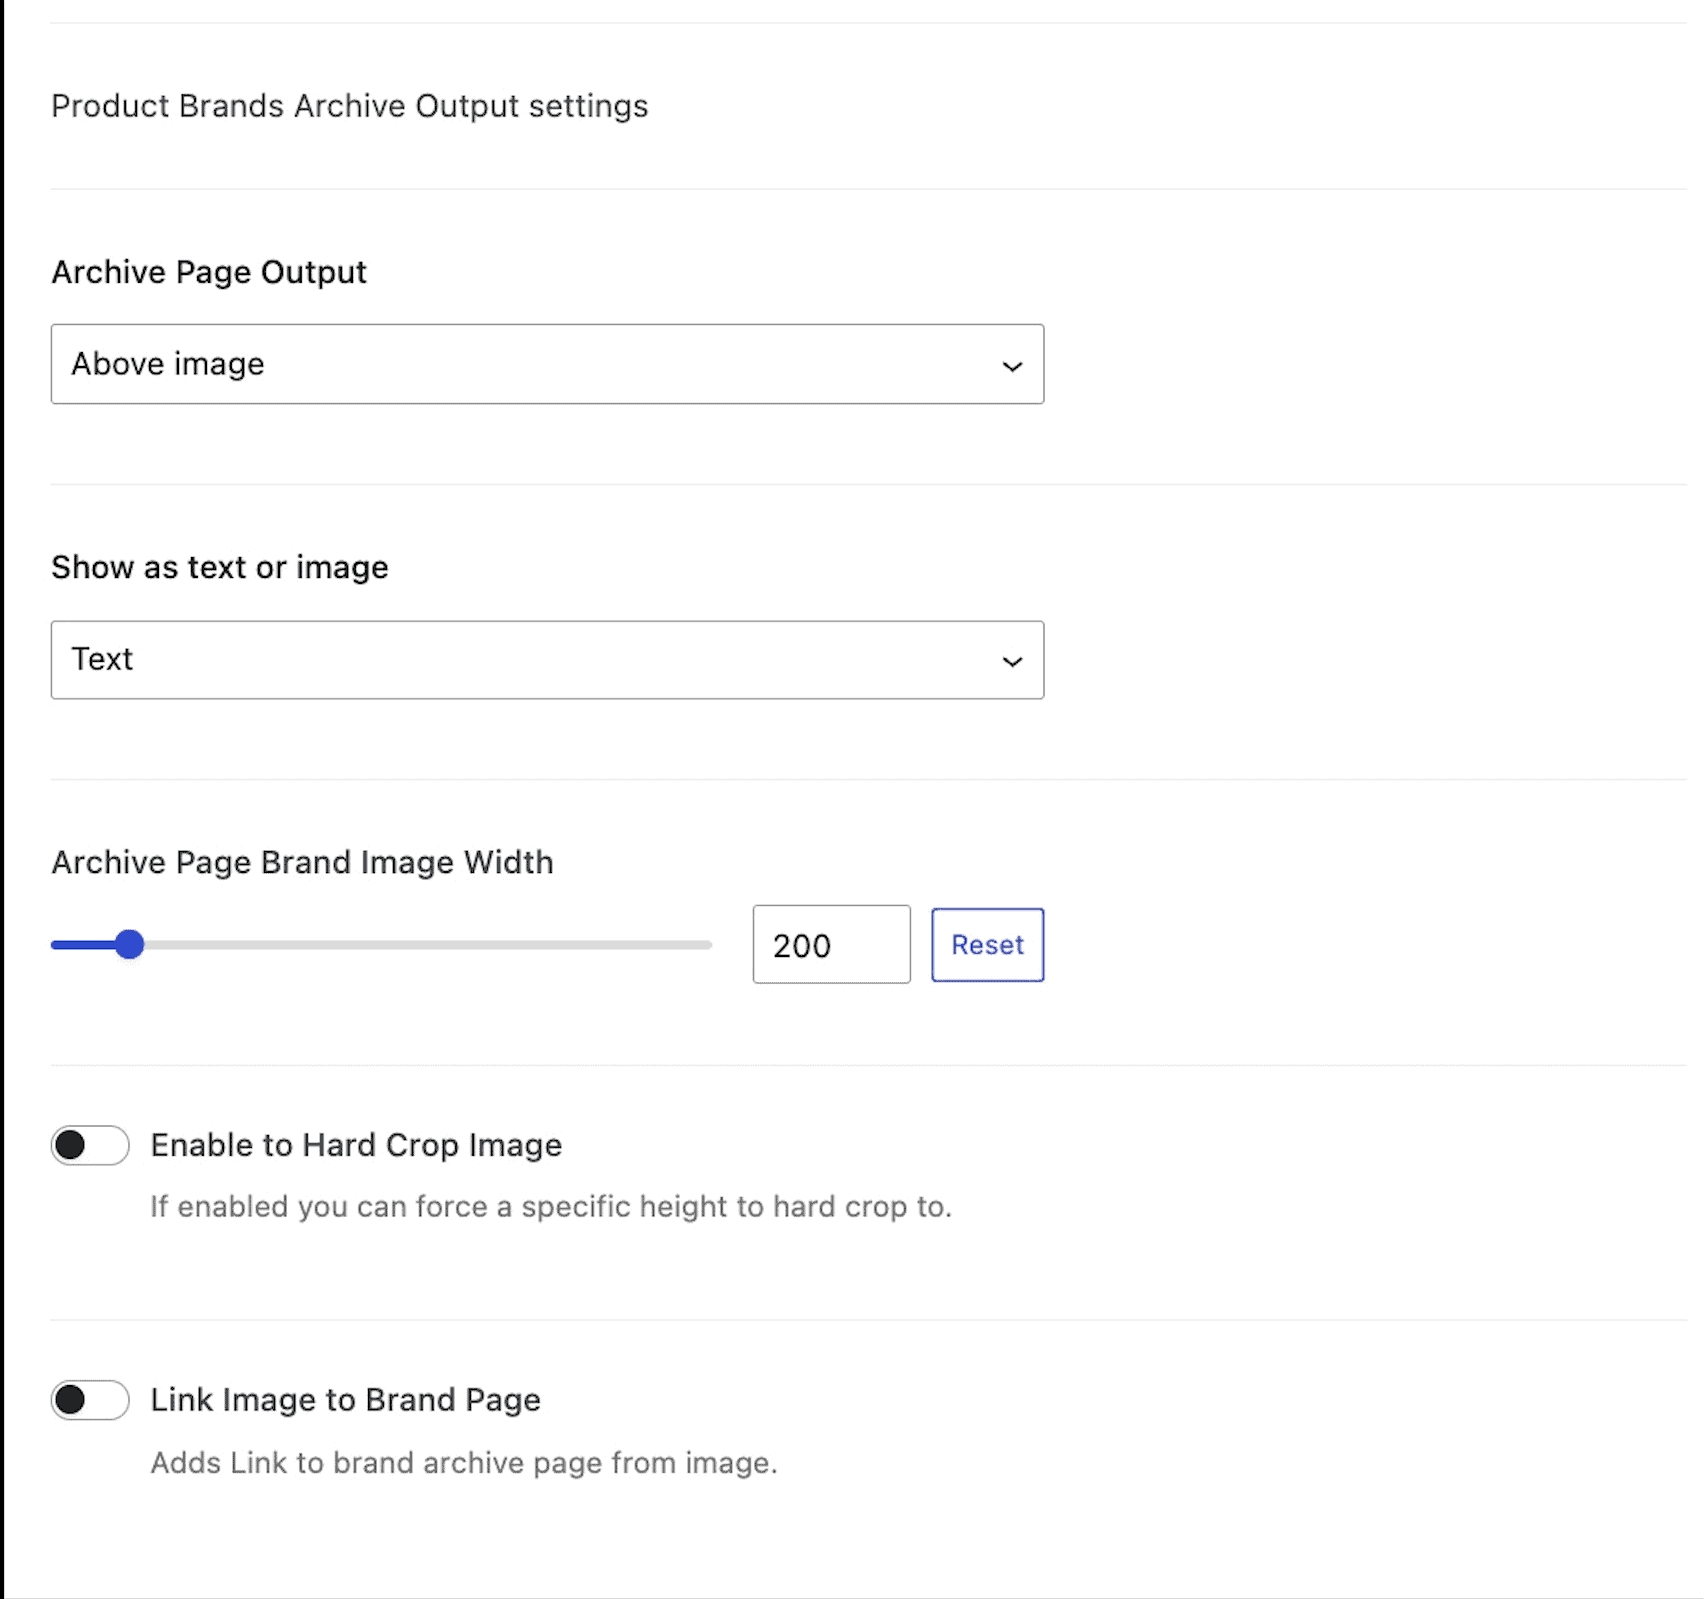Screen dimensions: 1704x1599
Task: Click the right end of width slider track
Action: pyautogui.click(x=704, y=945)
